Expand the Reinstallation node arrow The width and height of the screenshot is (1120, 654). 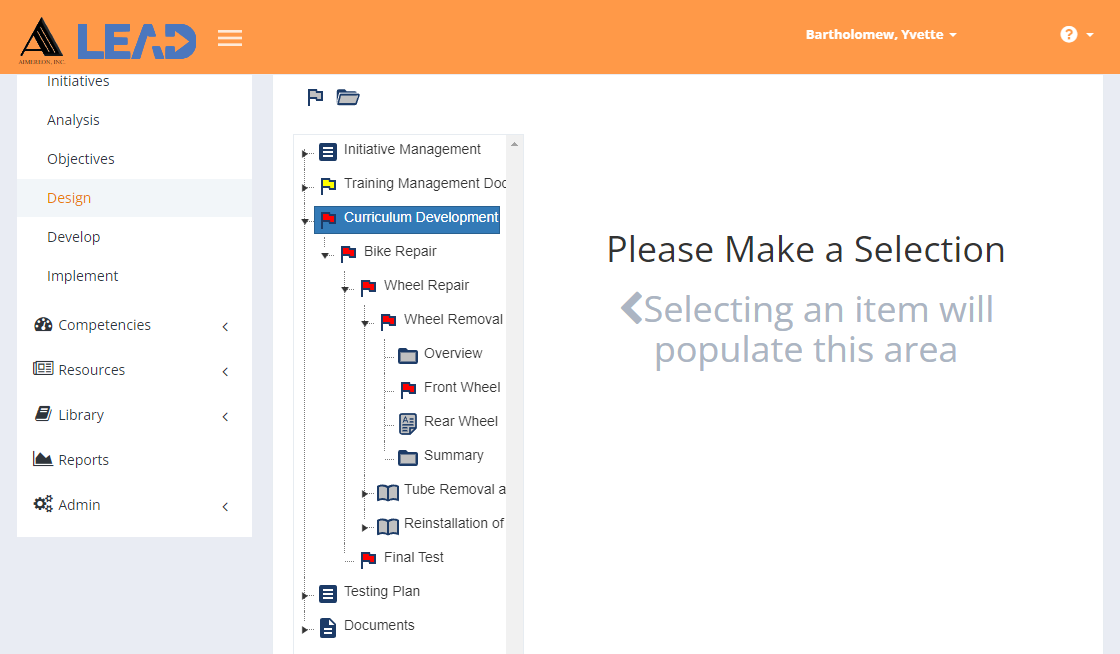(x=364, y=528)
